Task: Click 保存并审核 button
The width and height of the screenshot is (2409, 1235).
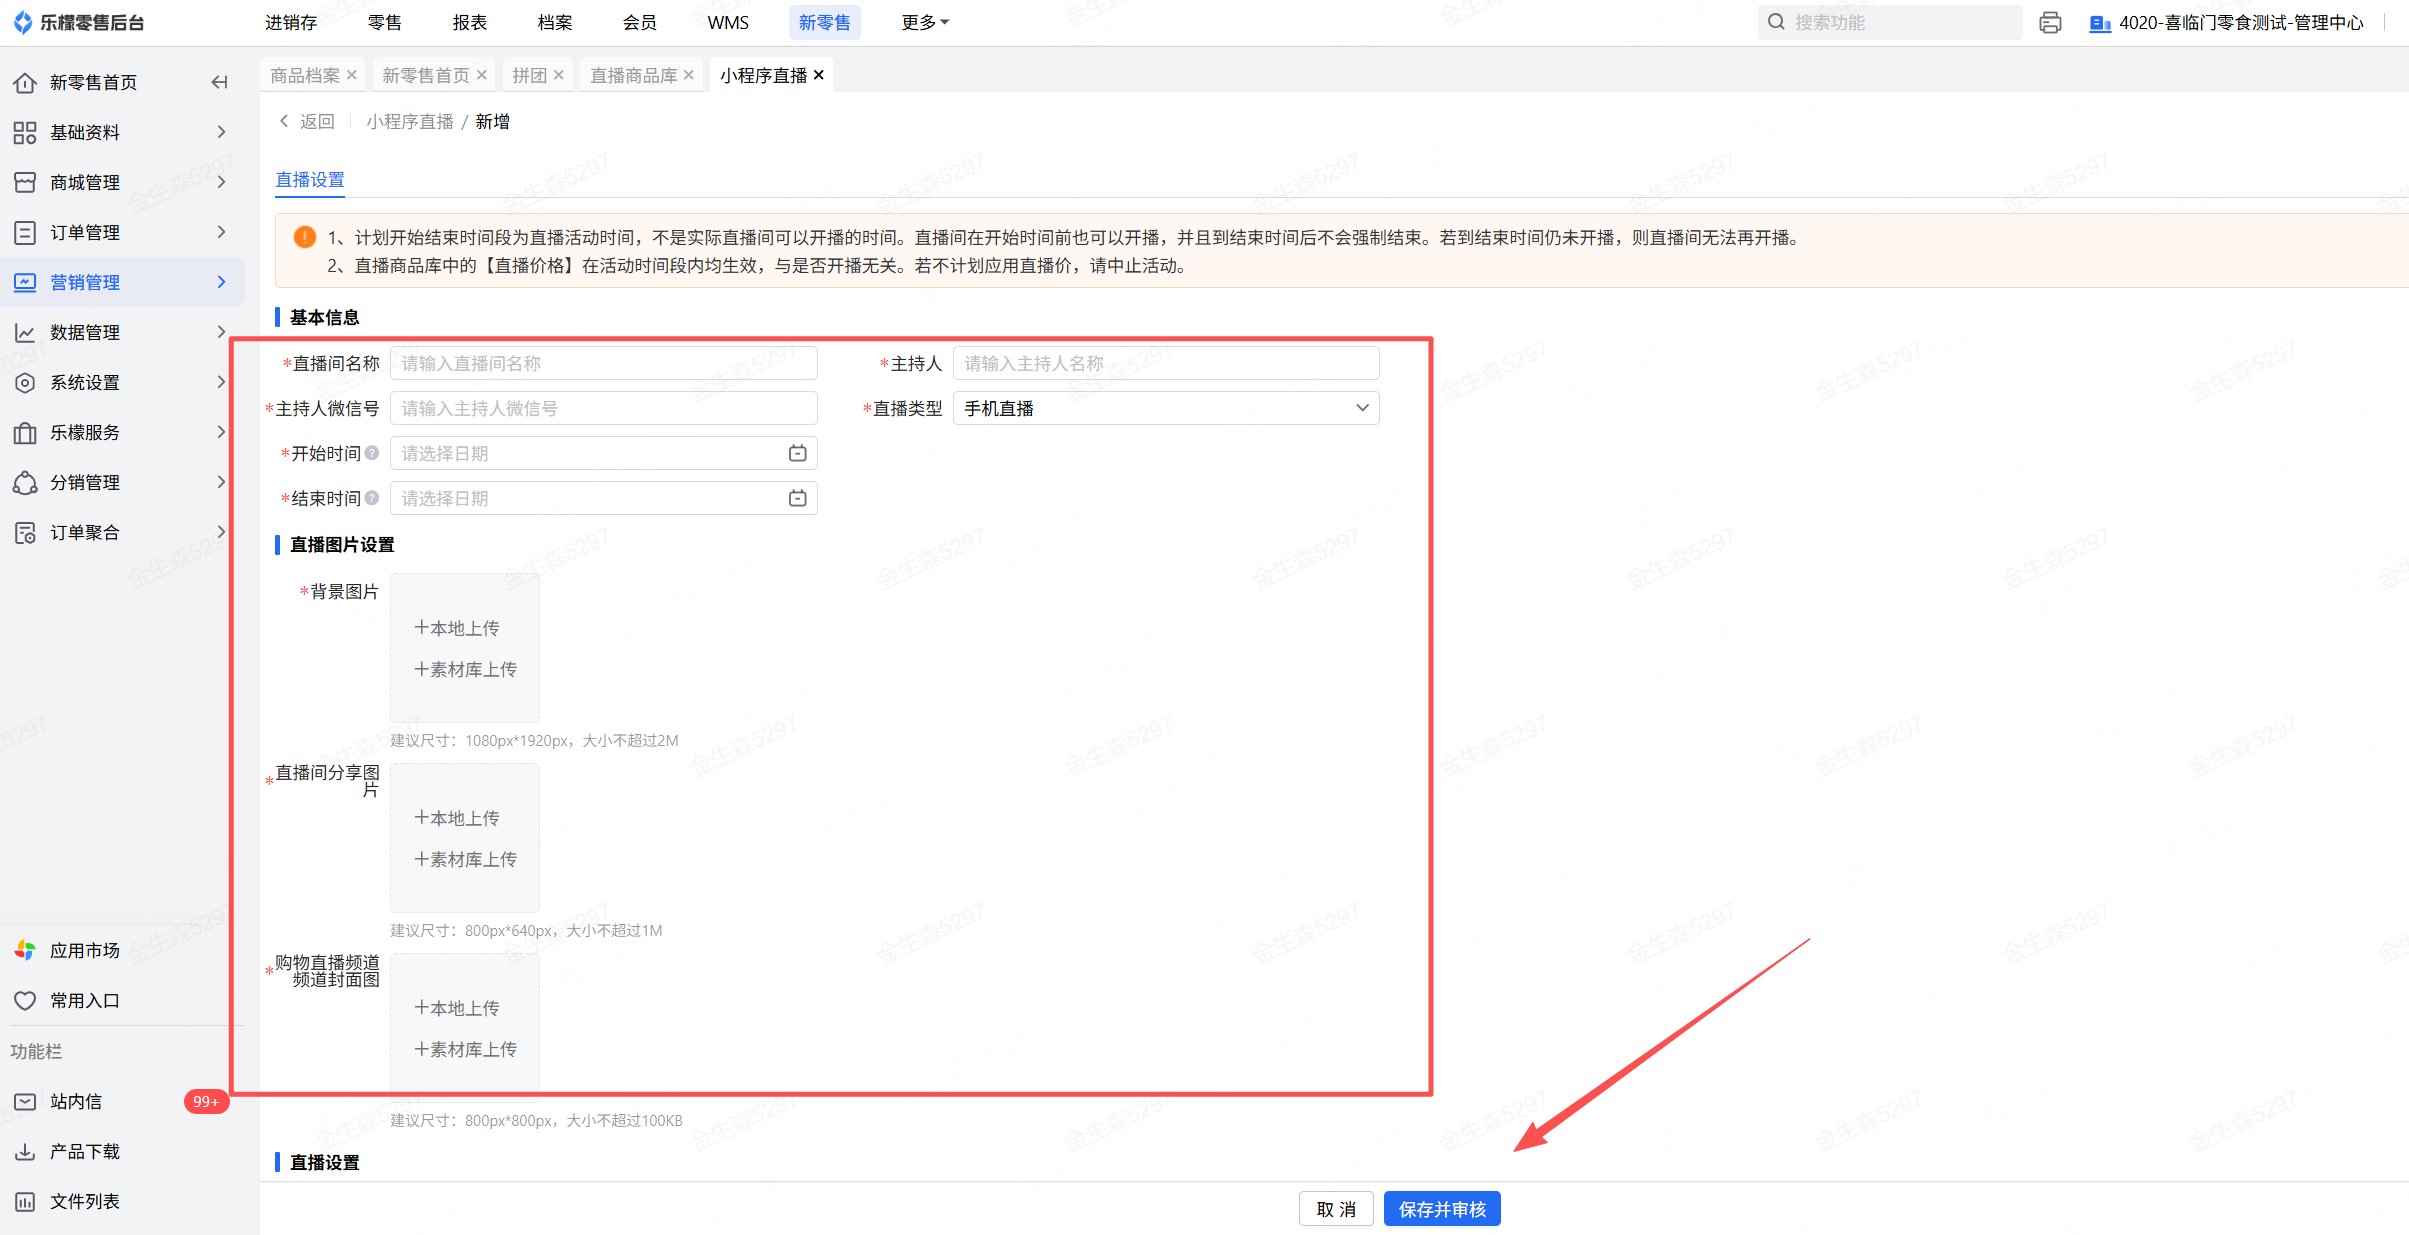Action: click(x=1441, y=1209)
